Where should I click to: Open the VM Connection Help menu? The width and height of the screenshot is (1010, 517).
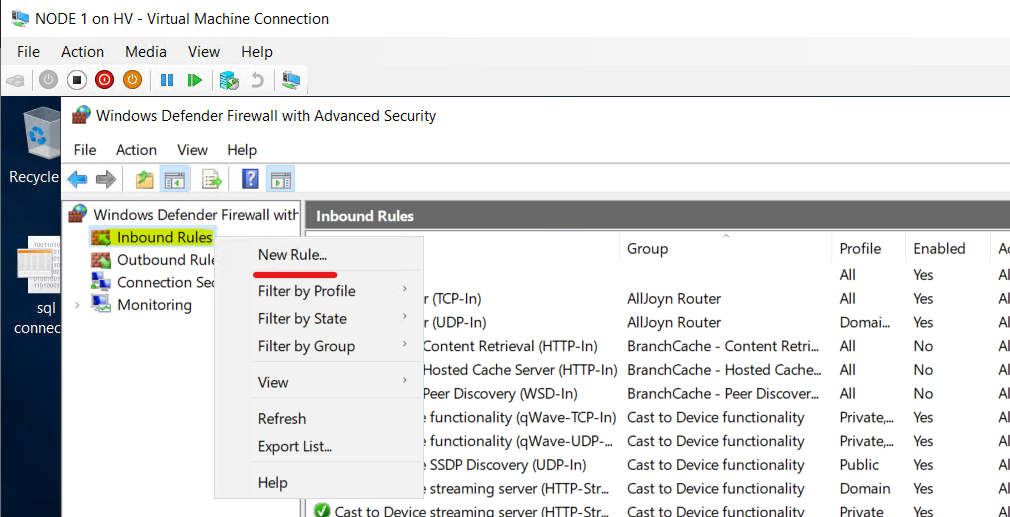click(257, 52)
